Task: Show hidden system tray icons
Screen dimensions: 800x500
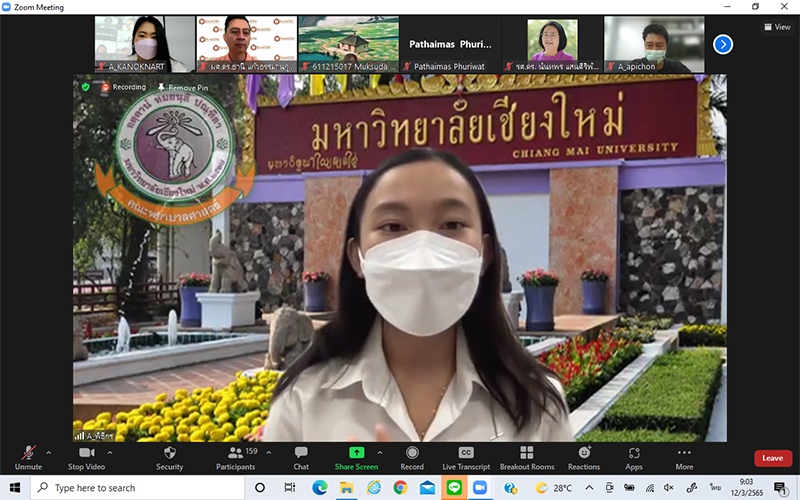Action: pyautogui.click(x=589, y=488)
